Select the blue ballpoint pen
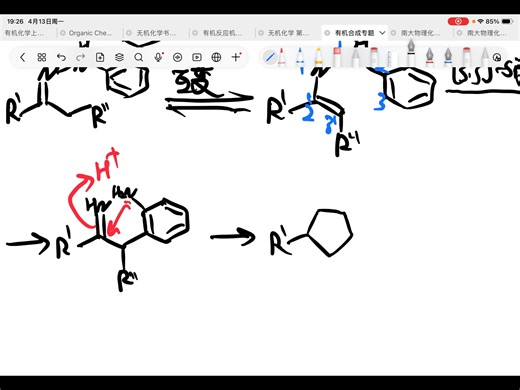520x390 pixels. (300, 57)
